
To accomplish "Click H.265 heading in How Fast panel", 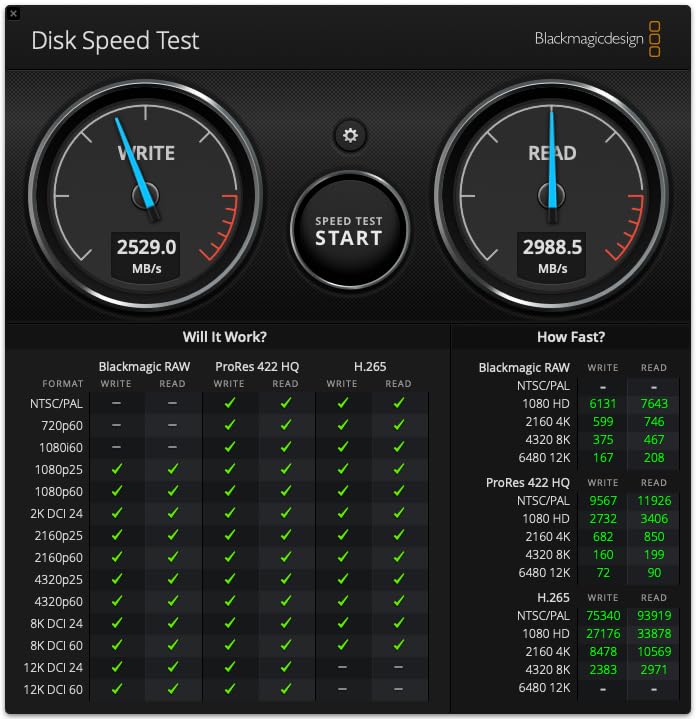I will coord(553,598).
